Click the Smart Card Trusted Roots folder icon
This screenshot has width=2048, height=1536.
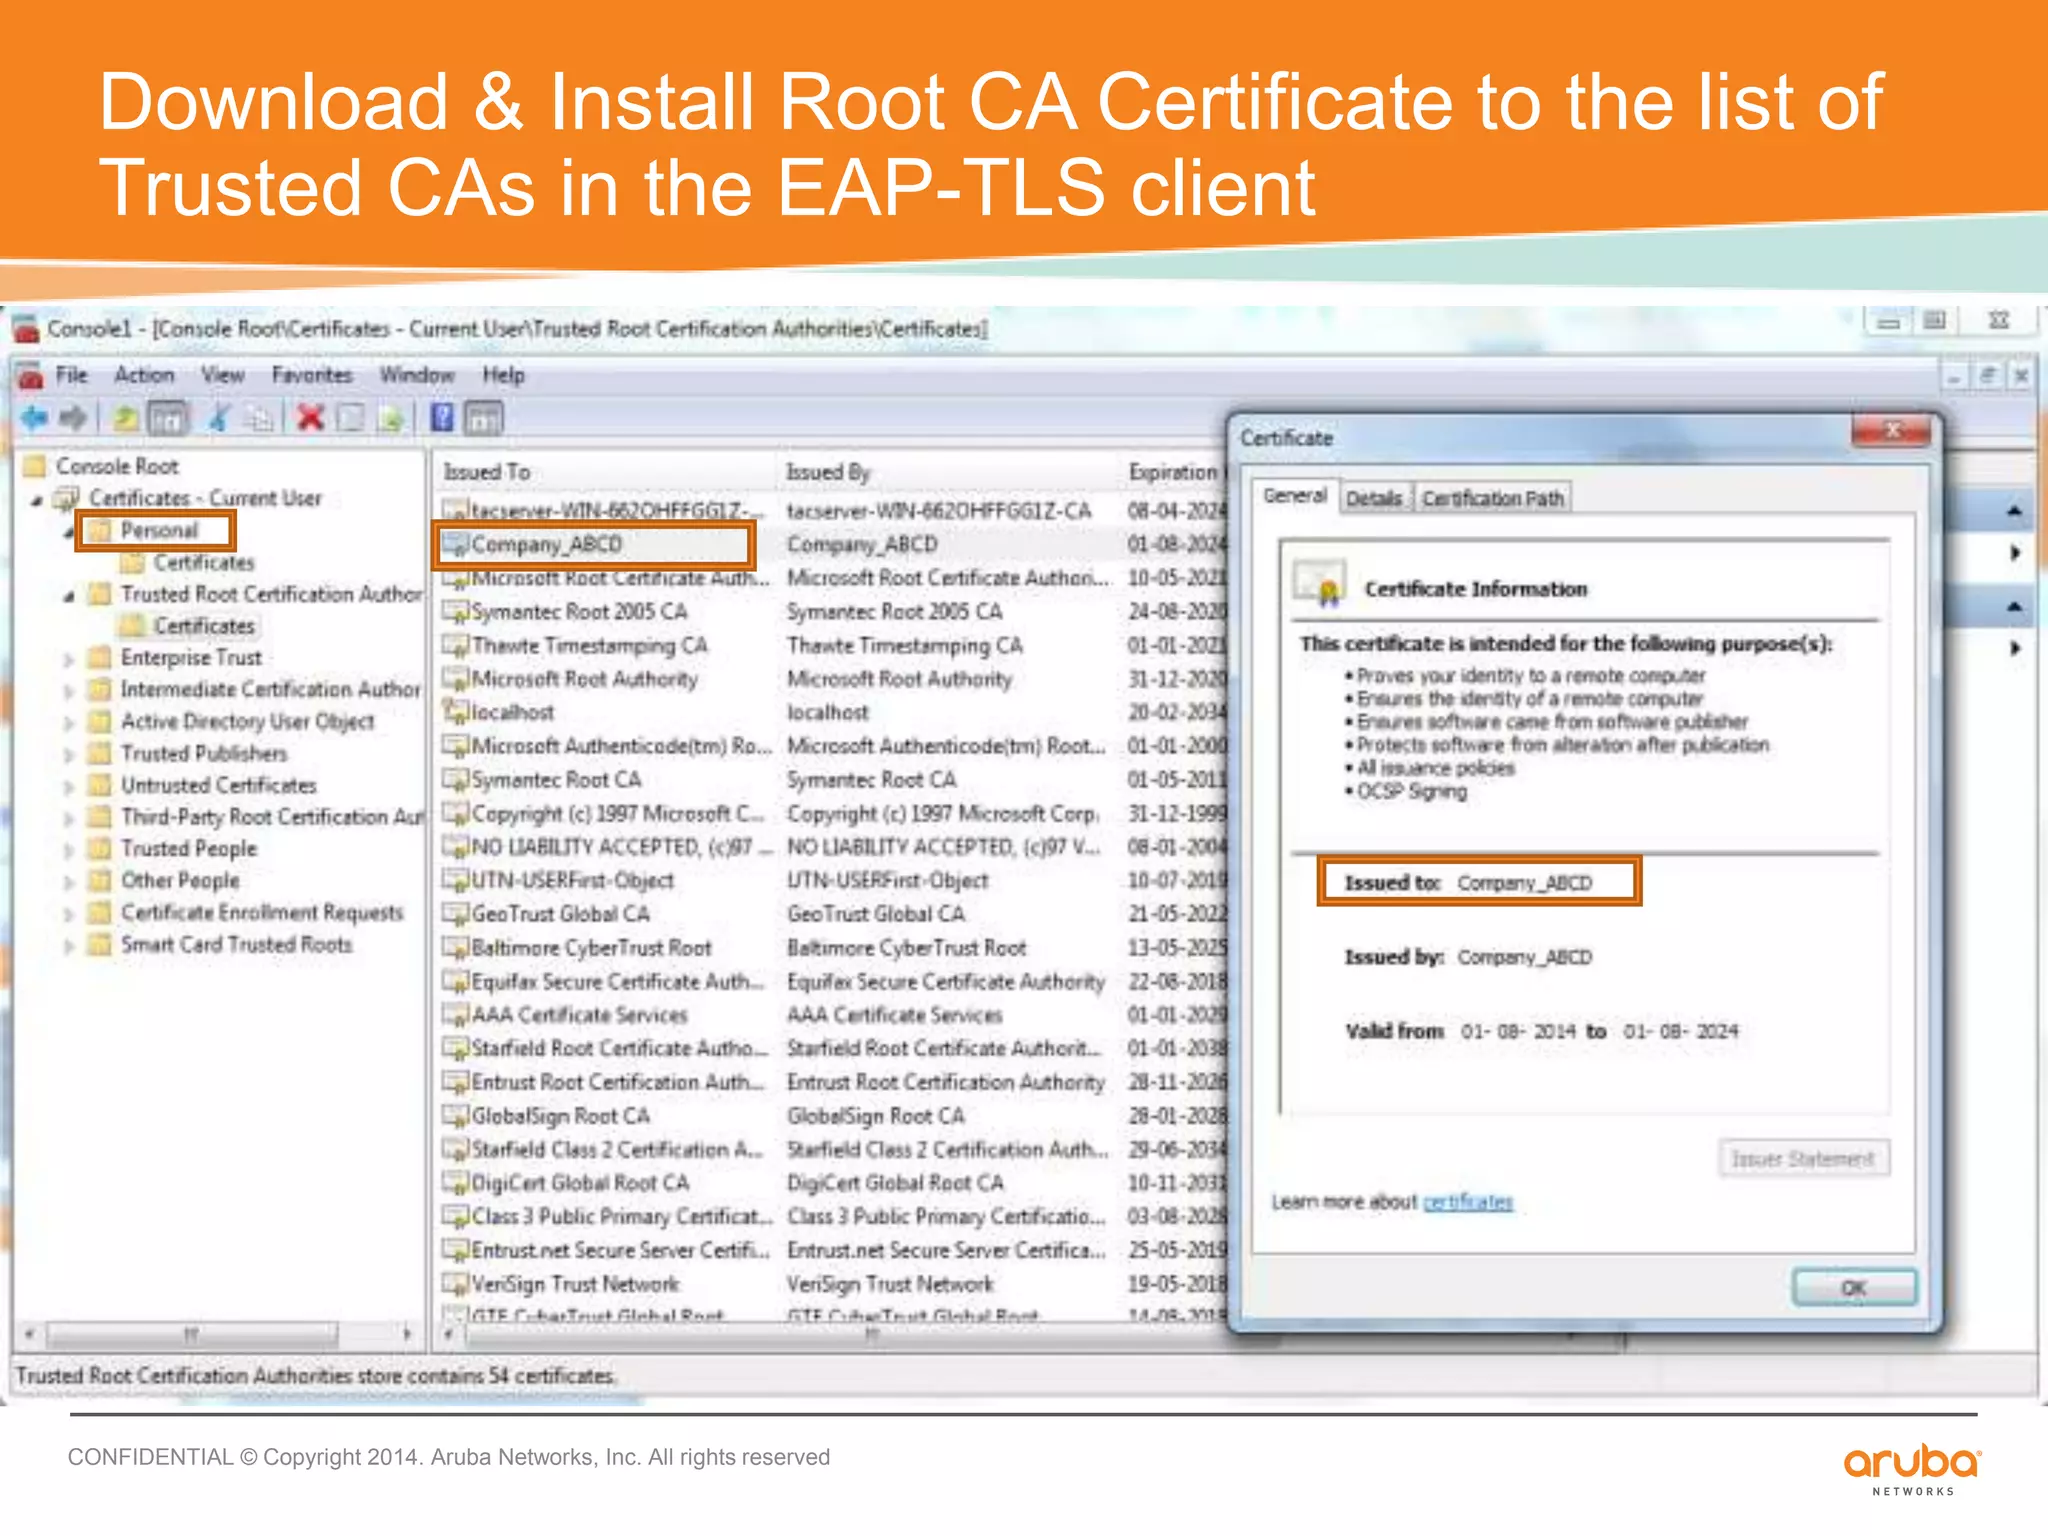click(x=99, y=944)
